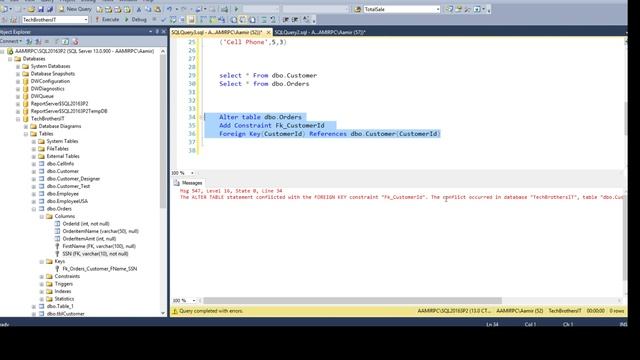Click the Decrease Indent icon
This screenshot has height=360, width=640.
pos(286,20)
